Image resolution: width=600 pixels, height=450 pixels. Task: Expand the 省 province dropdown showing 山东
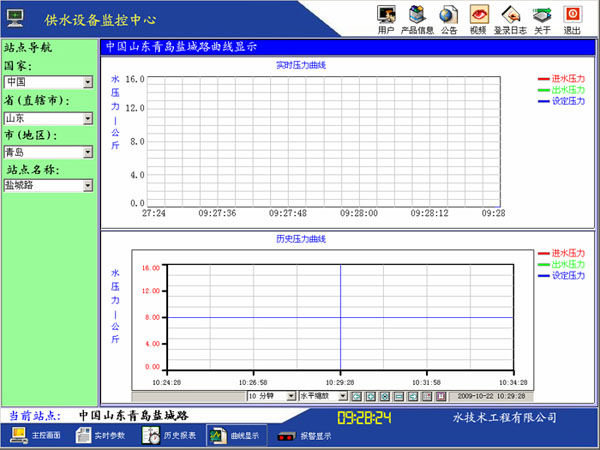coord(88,117)
